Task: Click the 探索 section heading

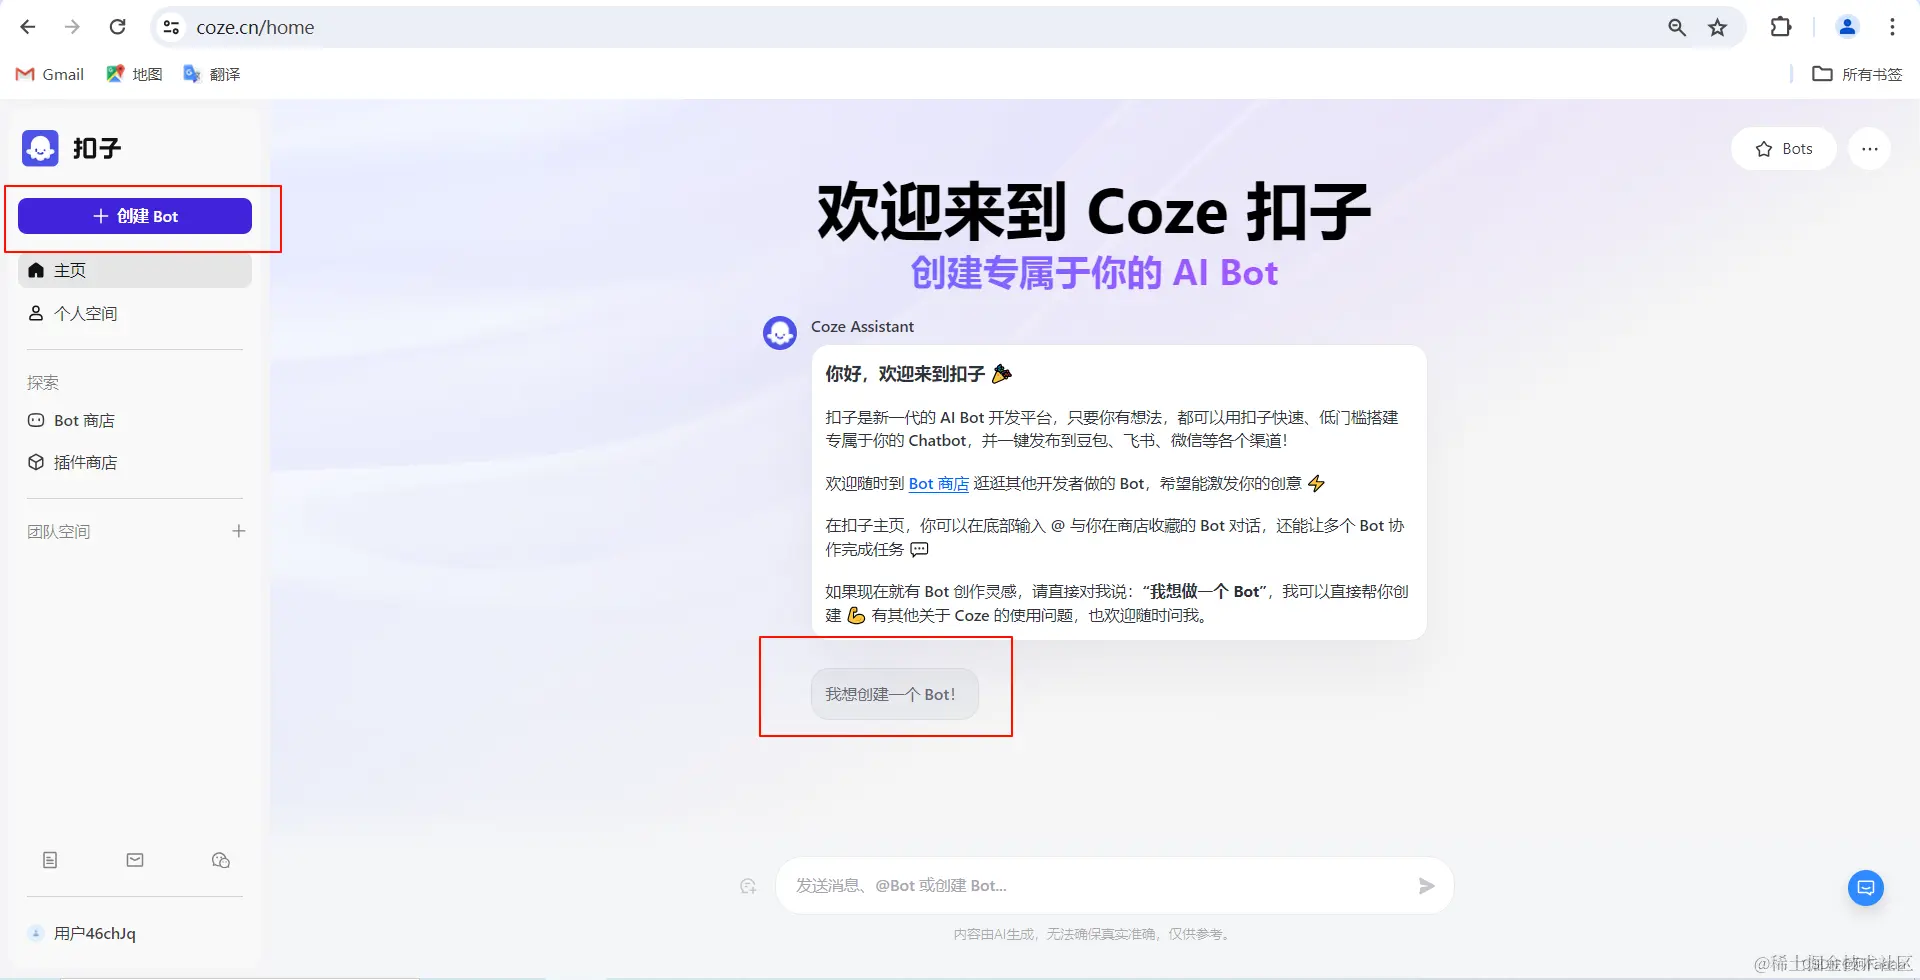Action: 43,382
